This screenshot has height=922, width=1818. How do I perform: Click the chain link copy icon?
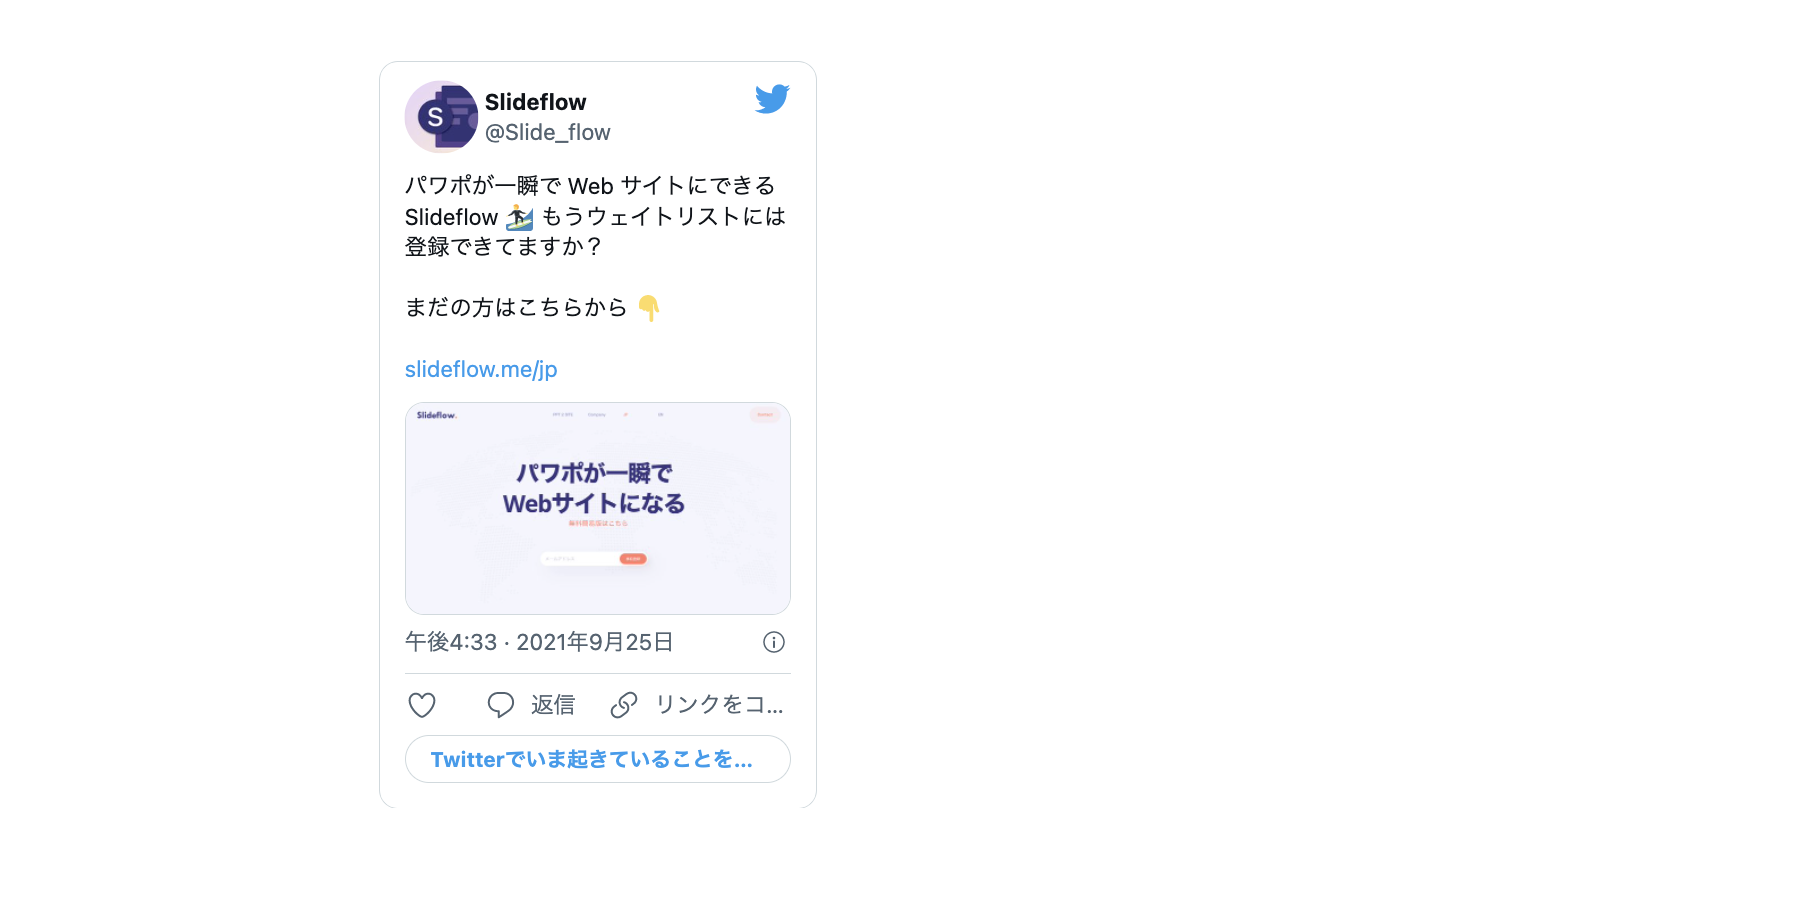click(624, 705)
